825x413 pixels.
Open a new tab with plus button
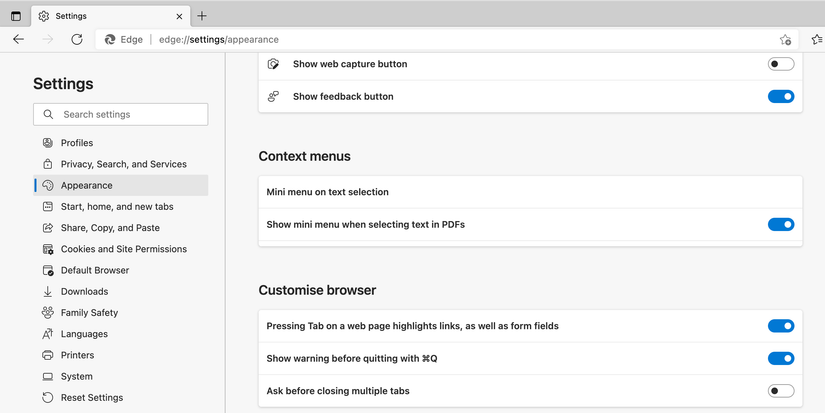202,16
